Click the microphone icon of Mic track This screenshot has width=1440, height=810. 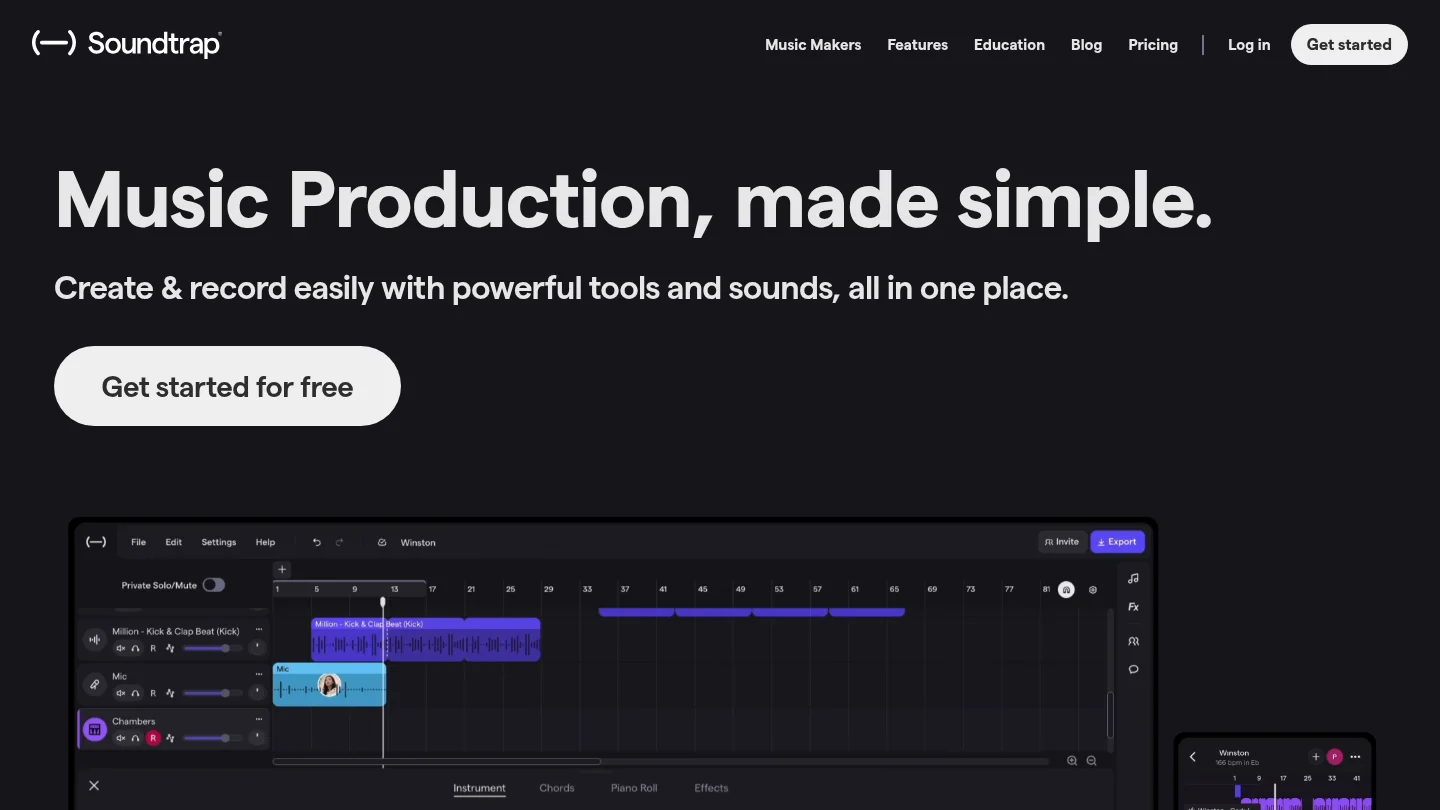point(94,684)
